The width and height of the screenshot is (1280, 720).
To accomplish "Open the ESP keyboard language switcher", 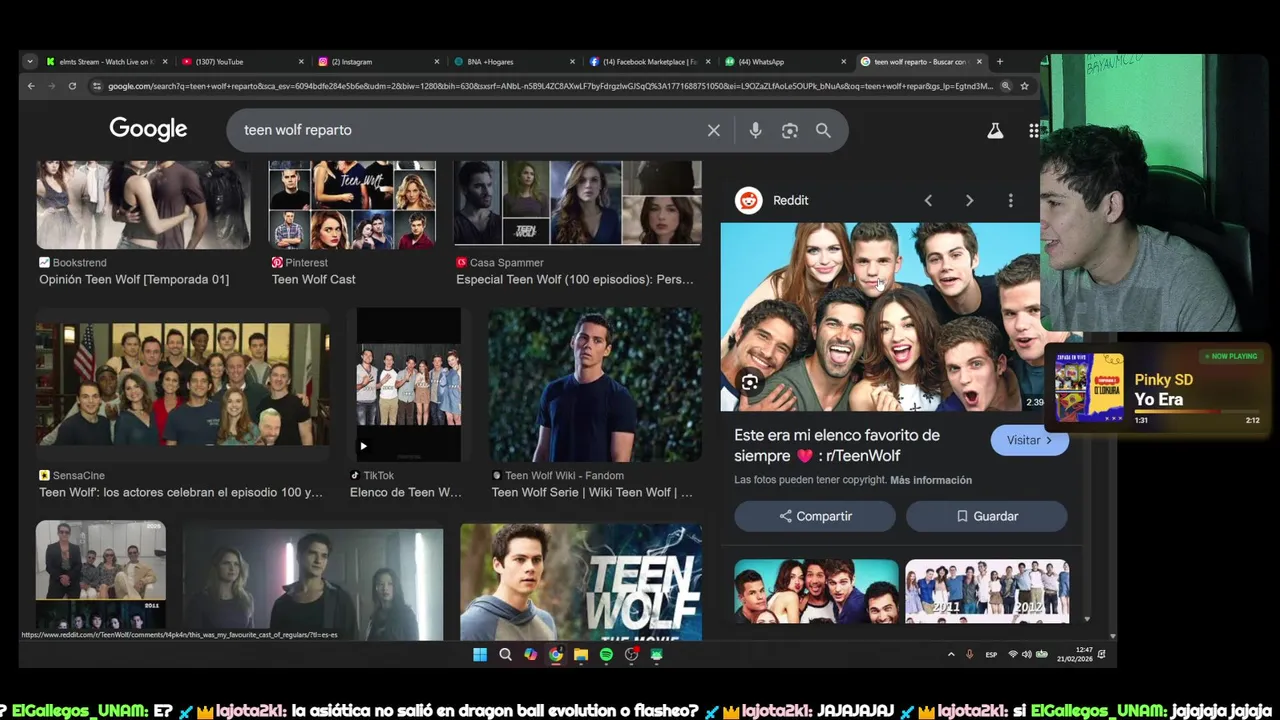I will pos(991,654).
